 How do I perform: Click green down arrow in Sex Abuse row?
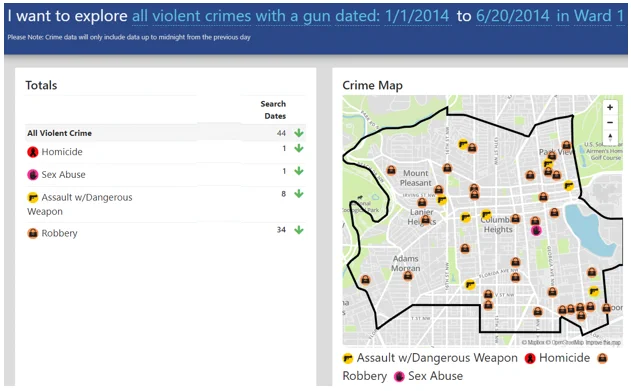(299, 171)
